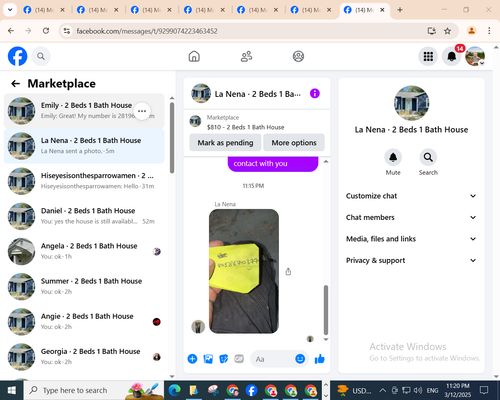Open Hiseyesisonthesparrowamen conversation
The height and width of the screenshot is (400, 500).
[84, 181]
